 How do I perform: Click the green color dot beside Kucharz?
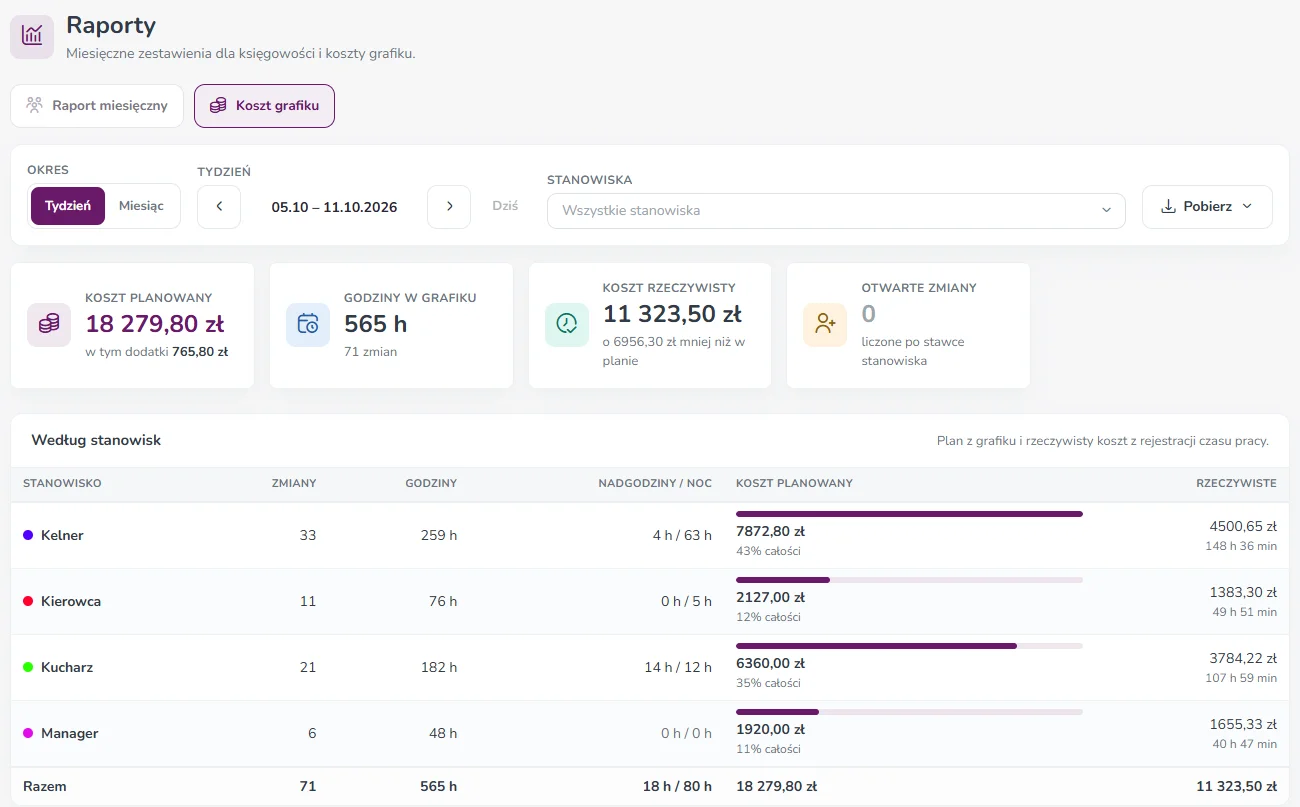pyautogui.click(x=28, y=667)
